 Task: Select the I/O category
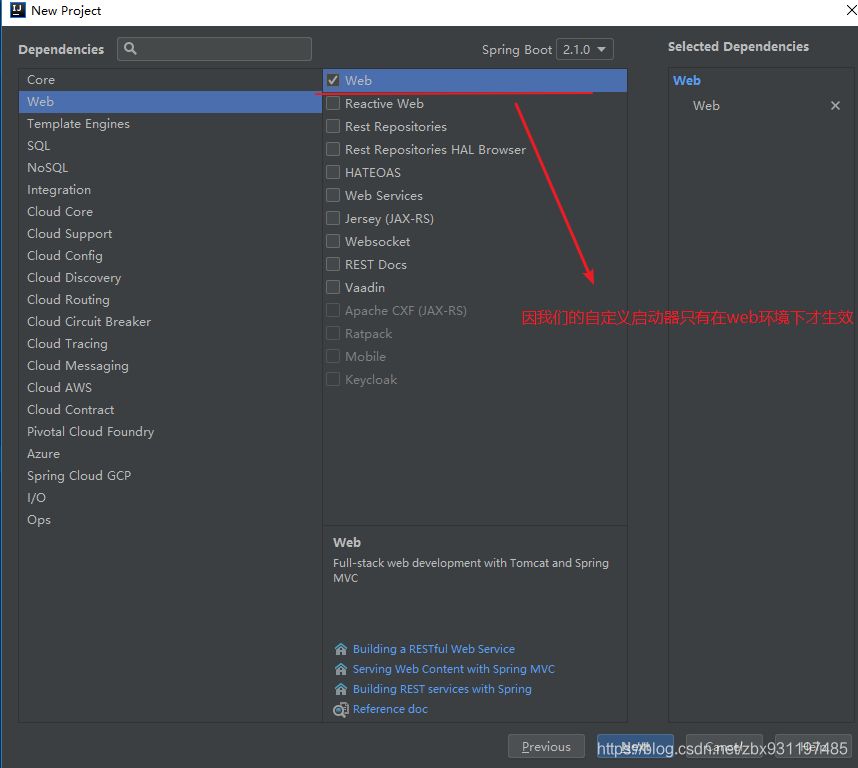coord(170,497)
